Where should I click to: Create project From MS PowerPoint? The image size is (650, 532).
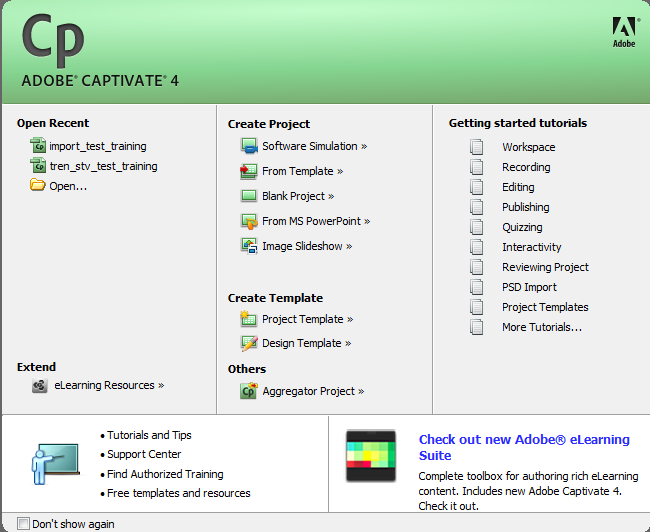click(x=316, y=221)
